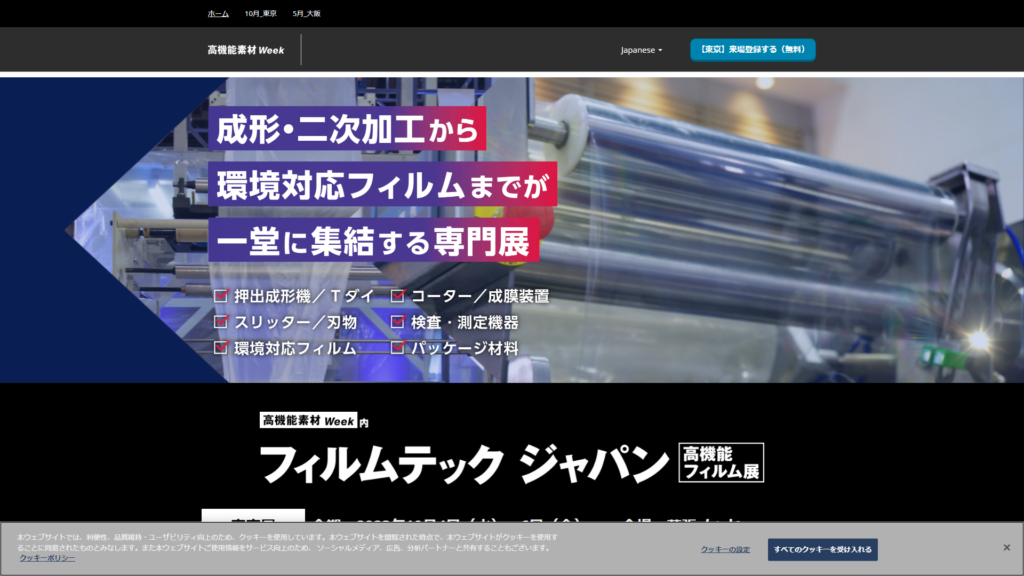Click the 一堂に集結する専門展 banner headline
The width and height of the screenshot is (1024, 576).
(x=374, y=240)
